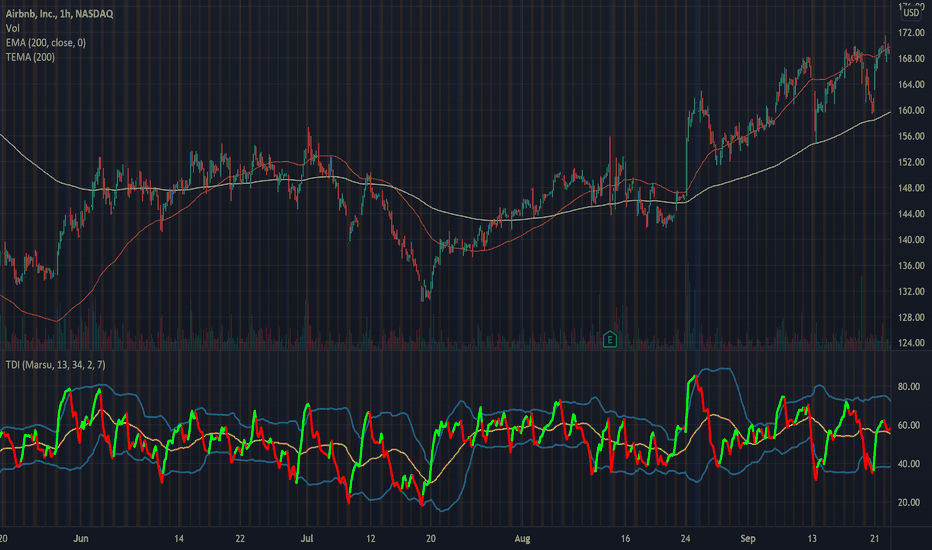Click the 144.00 price axis label

911,213
